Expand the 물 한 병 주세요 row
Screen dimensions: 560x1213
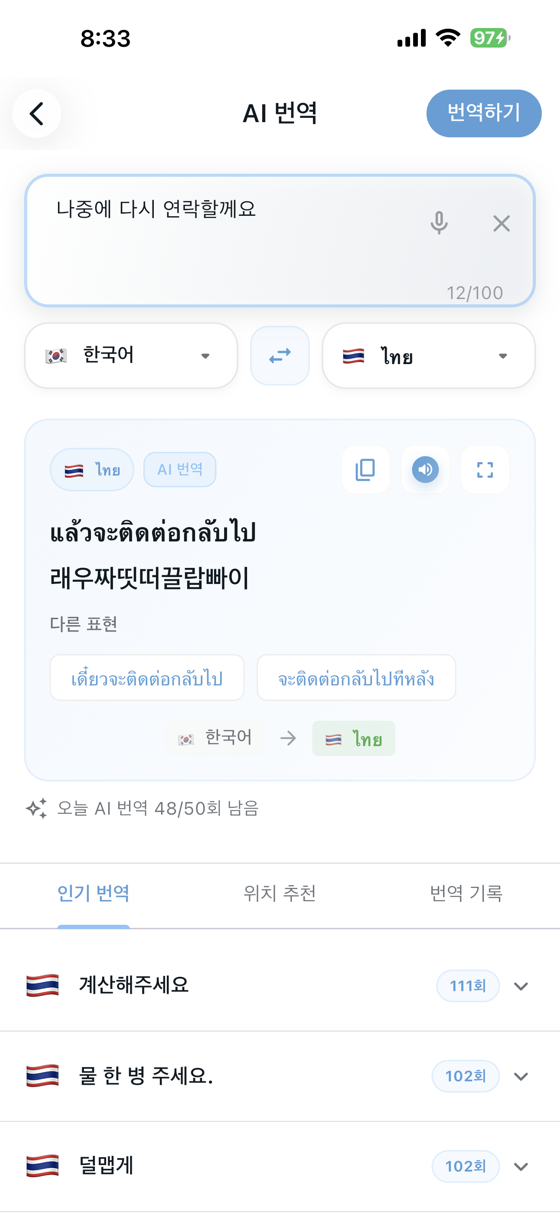pyautogui.click(x=521, y=1076)
